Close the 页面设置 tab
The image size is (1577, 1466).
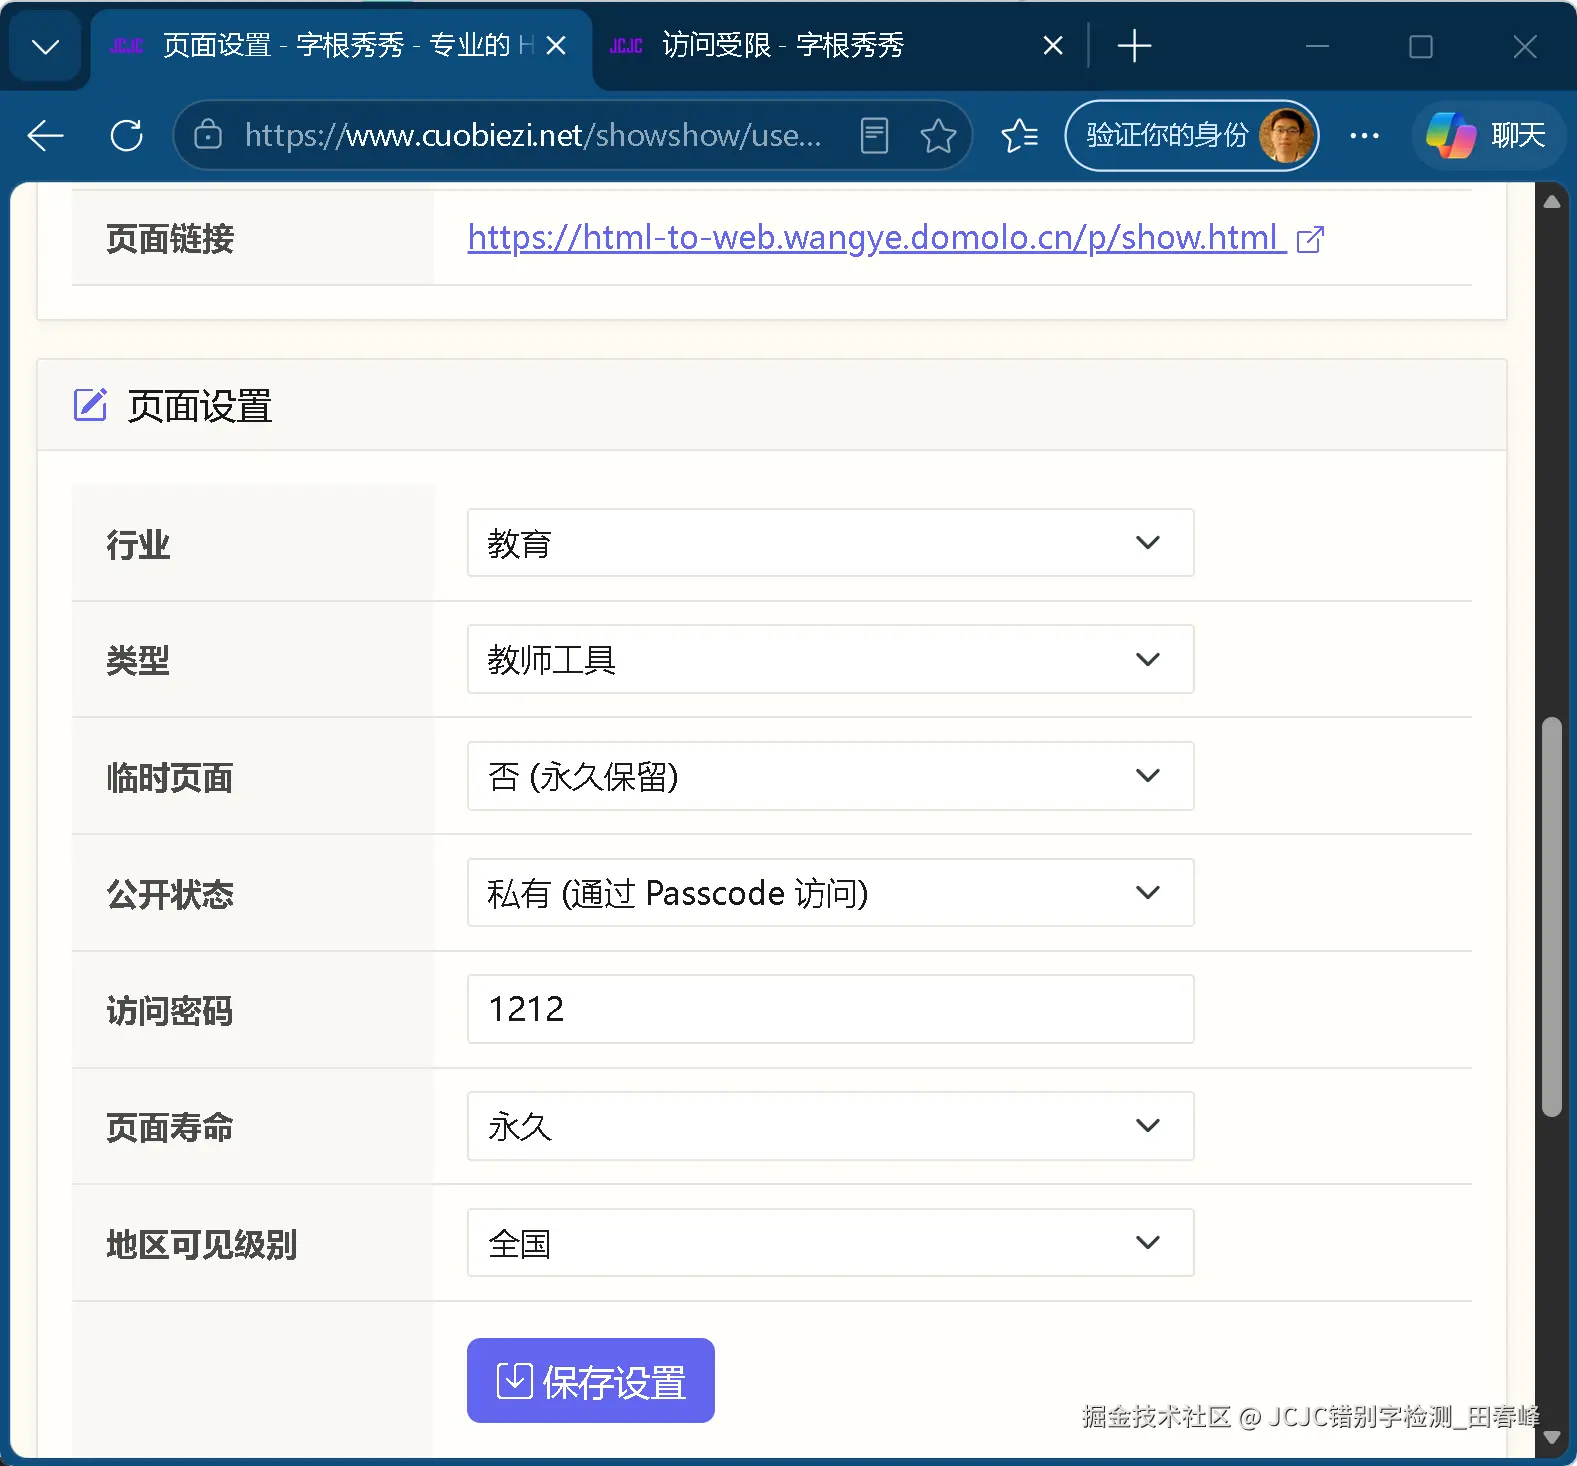point(557,45)
